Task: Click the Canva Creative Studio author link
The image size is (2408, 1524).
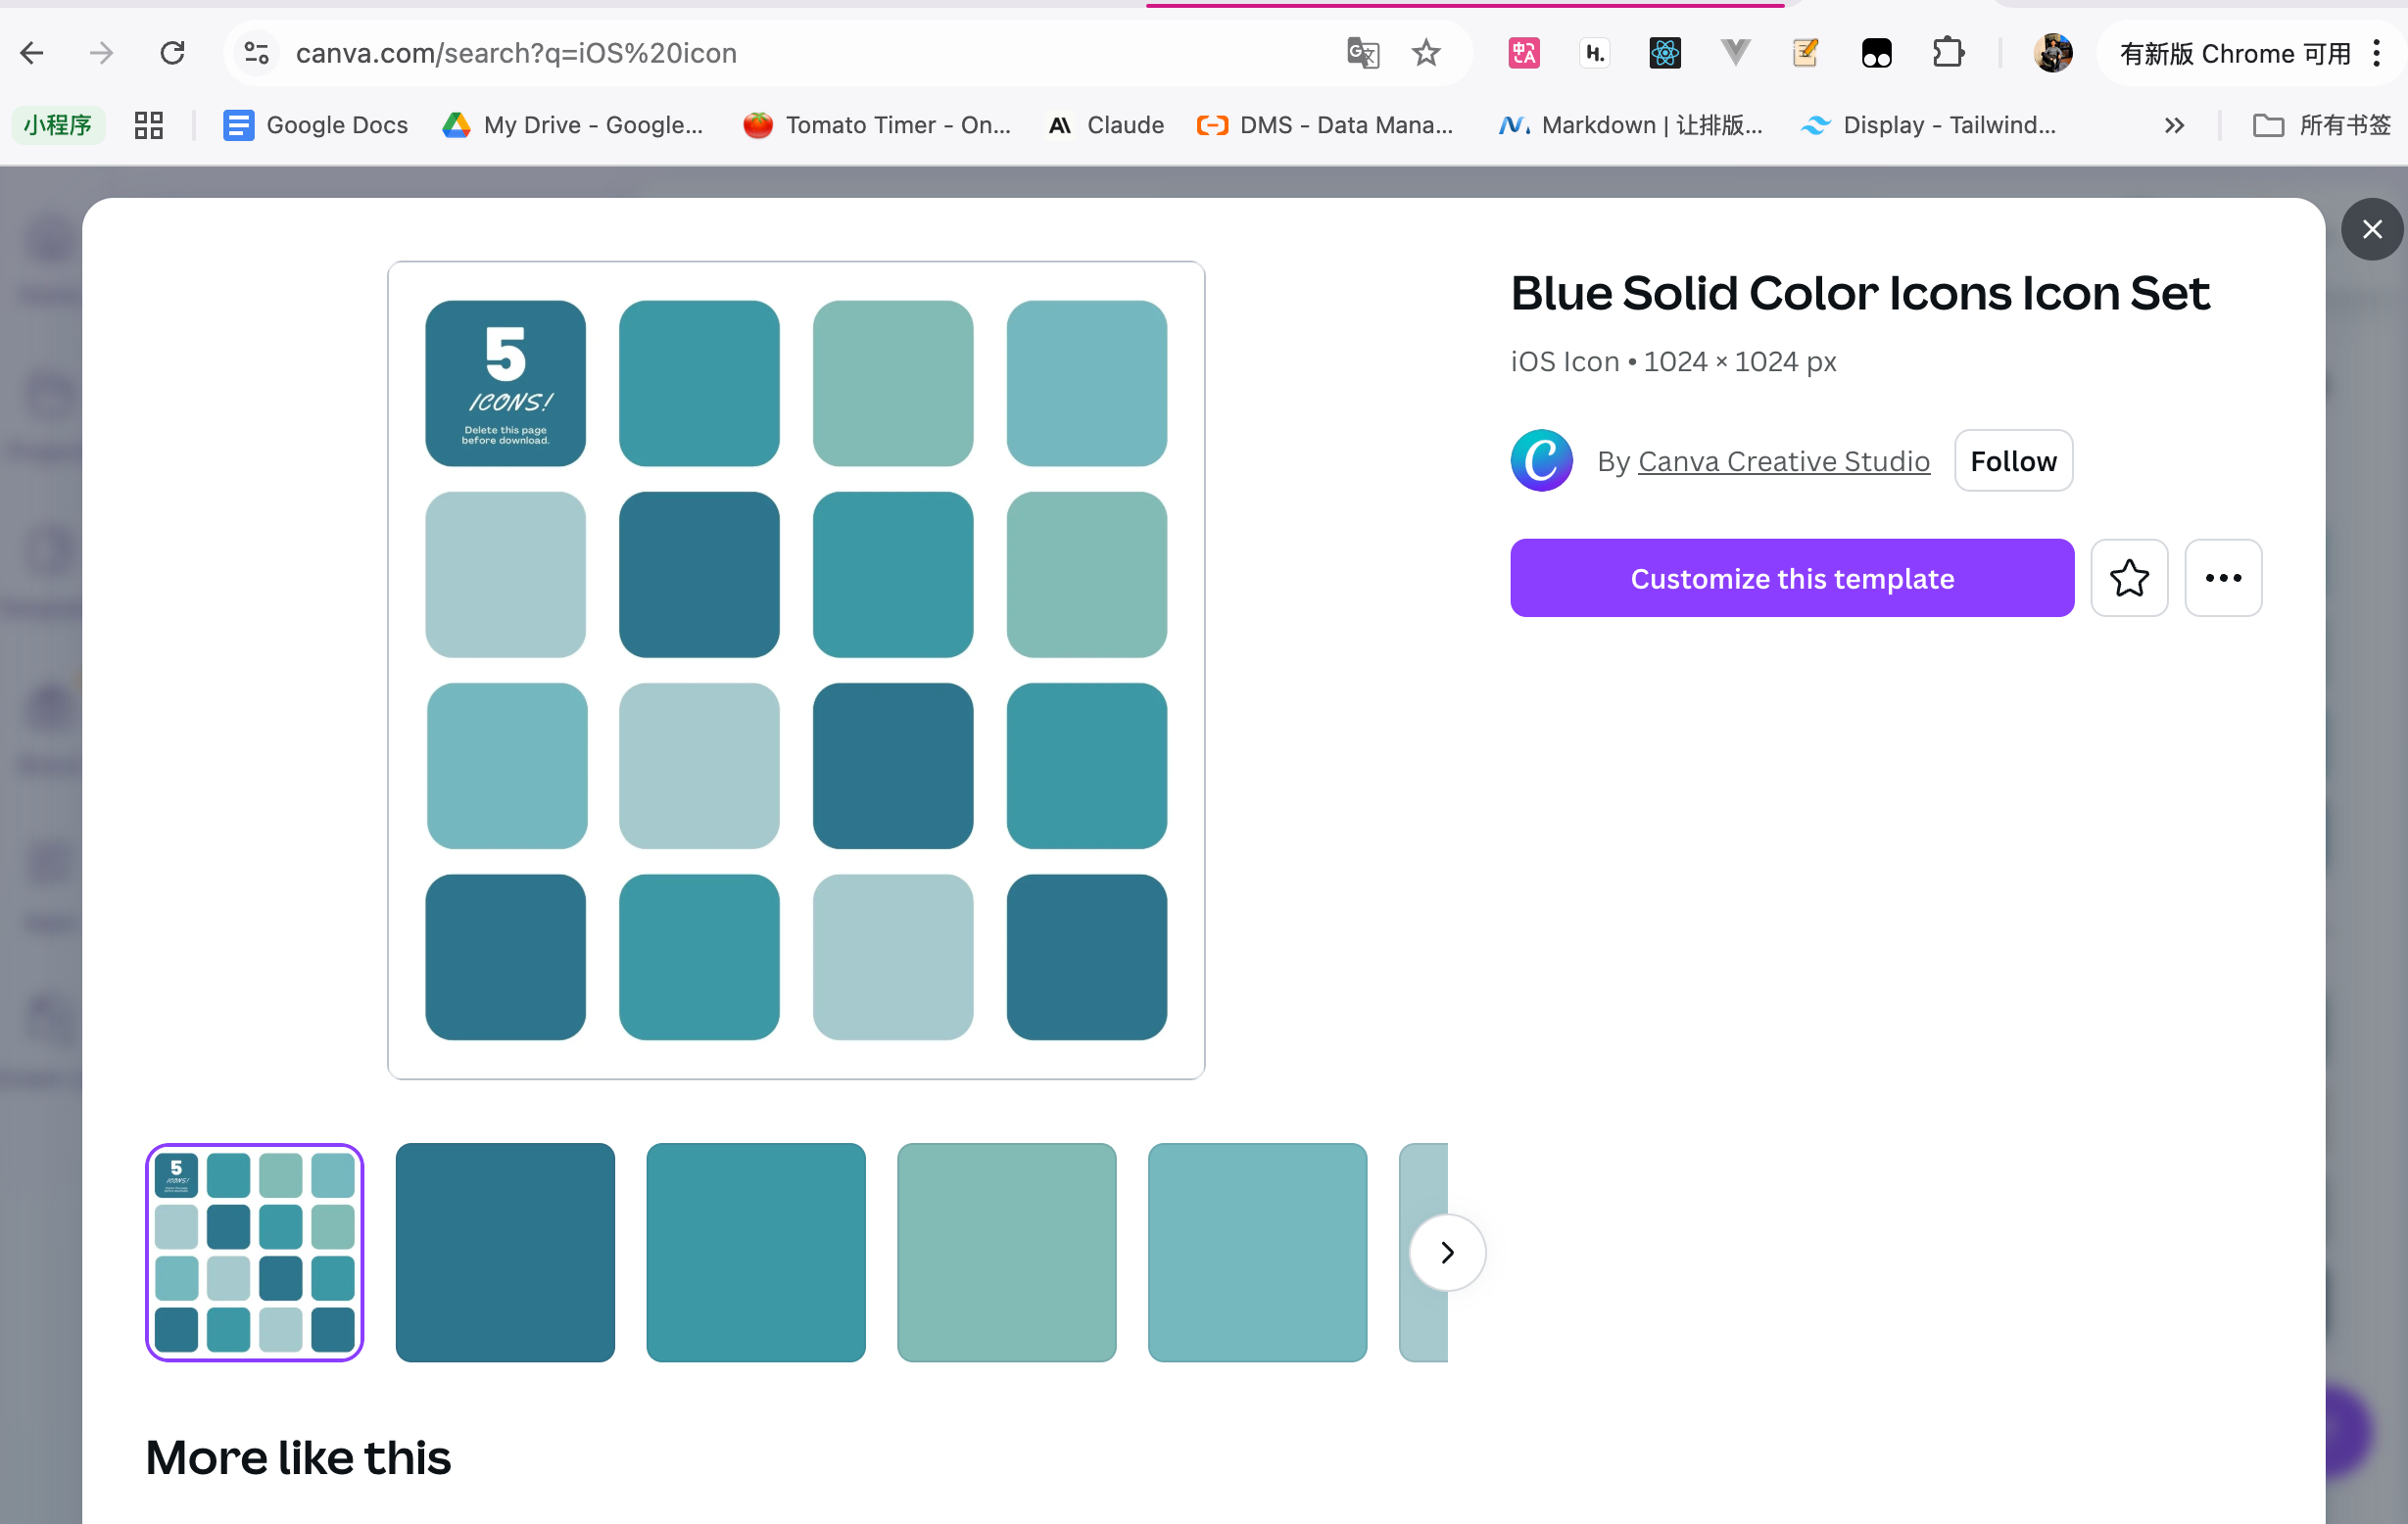Action: (x=1781, y=459)
